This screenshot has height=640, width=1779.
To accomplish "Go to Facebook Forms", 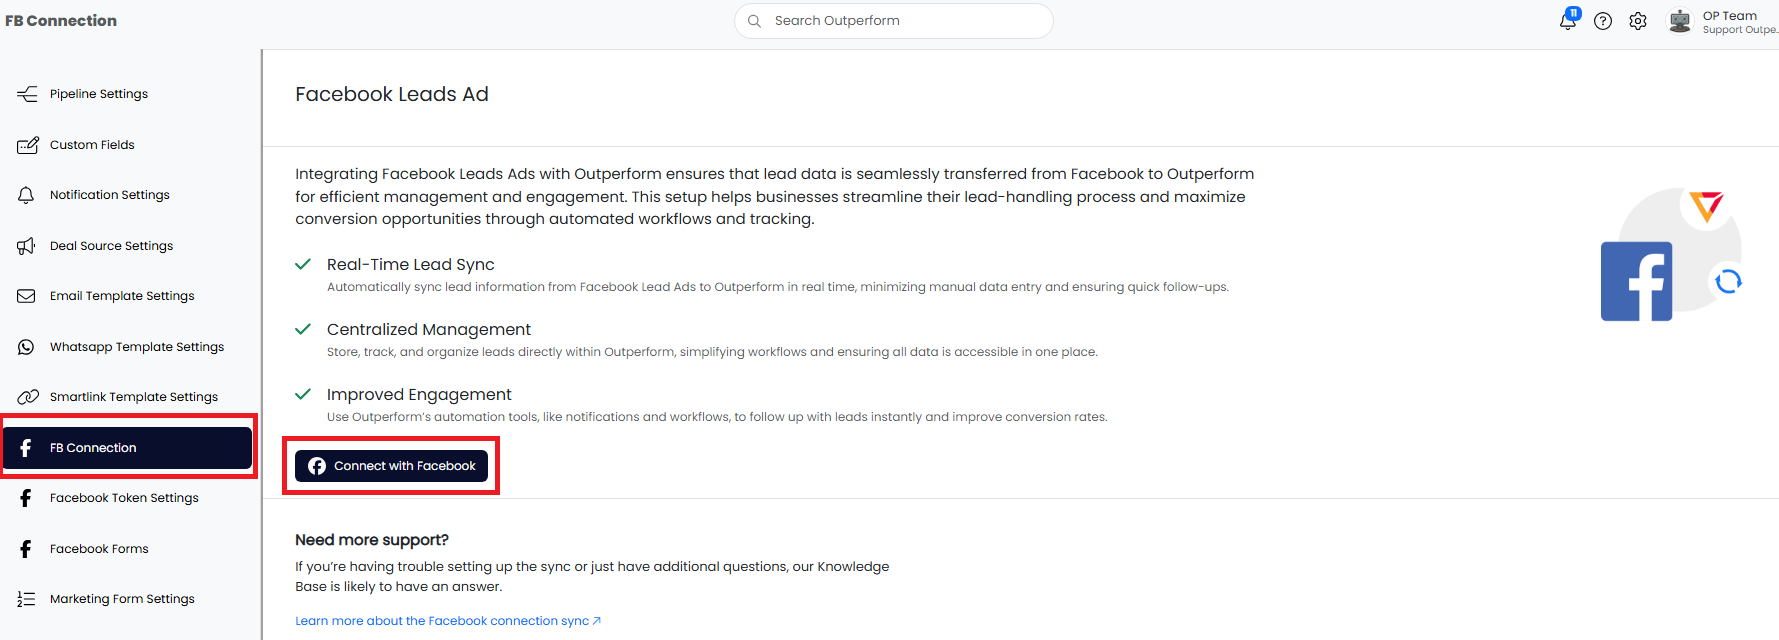I will (99, 549).
